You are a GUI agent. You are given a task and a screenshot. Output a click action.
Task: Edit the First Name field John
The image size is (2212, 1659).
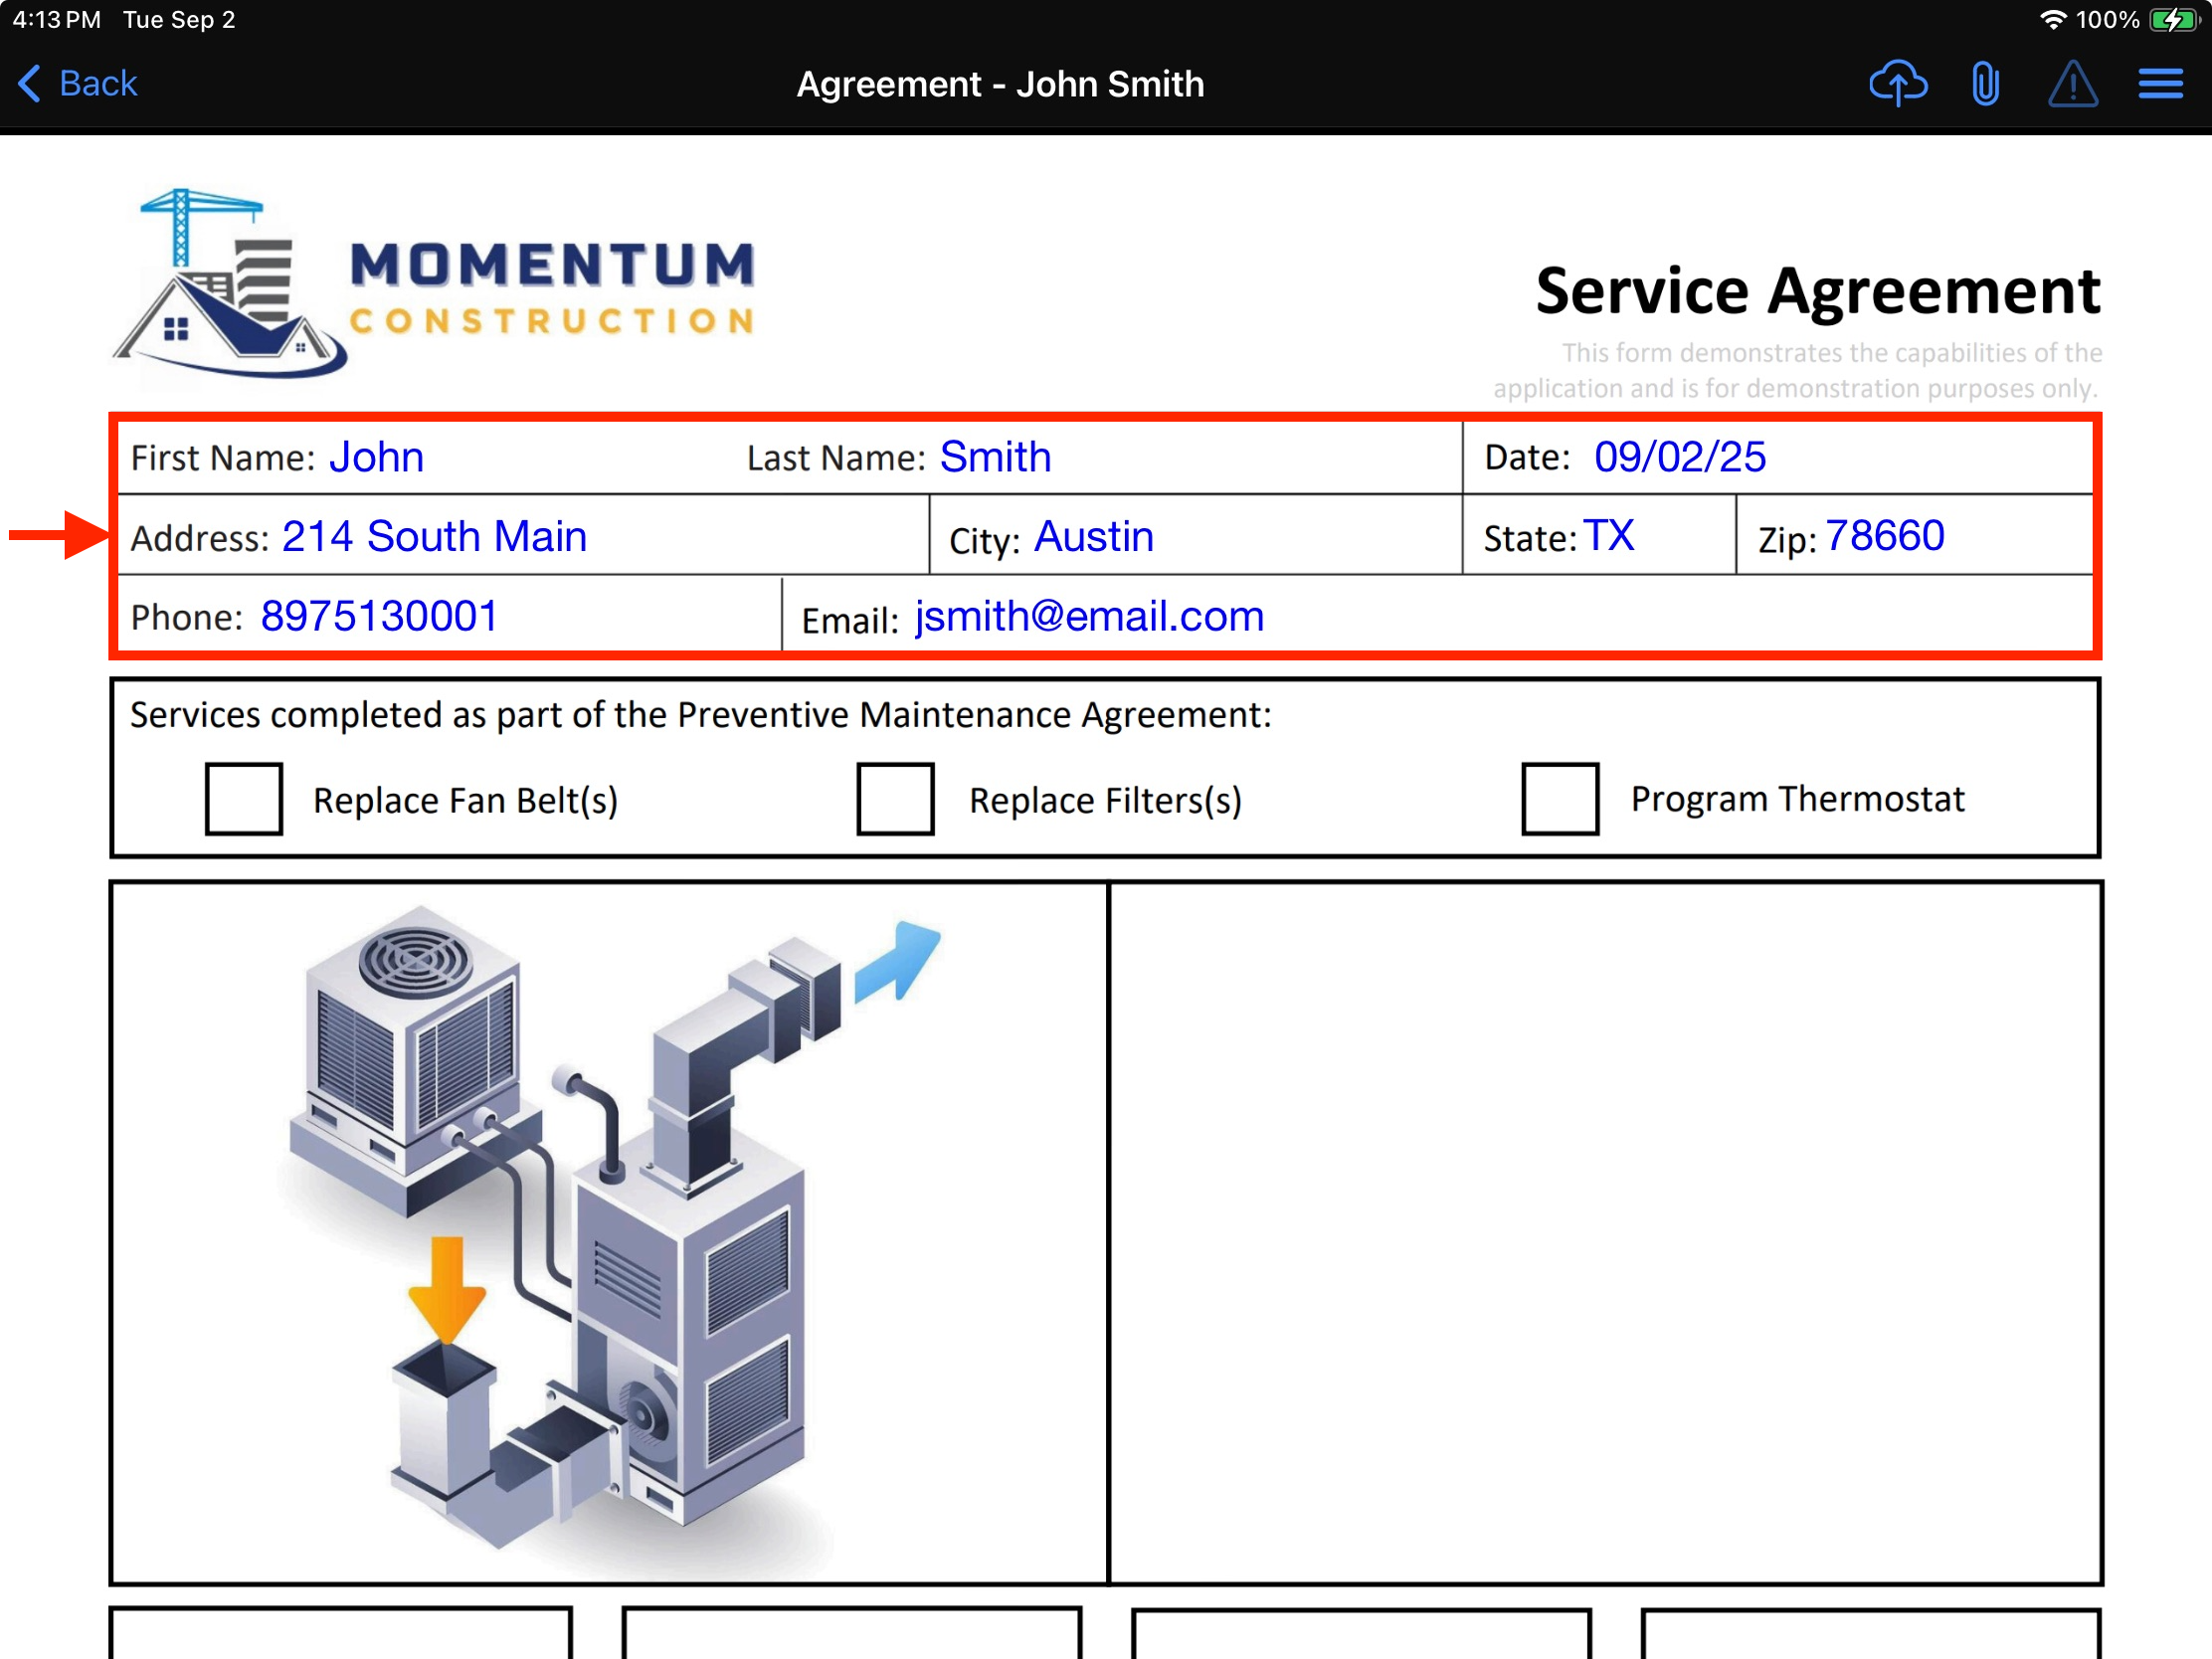pos(376,457)
